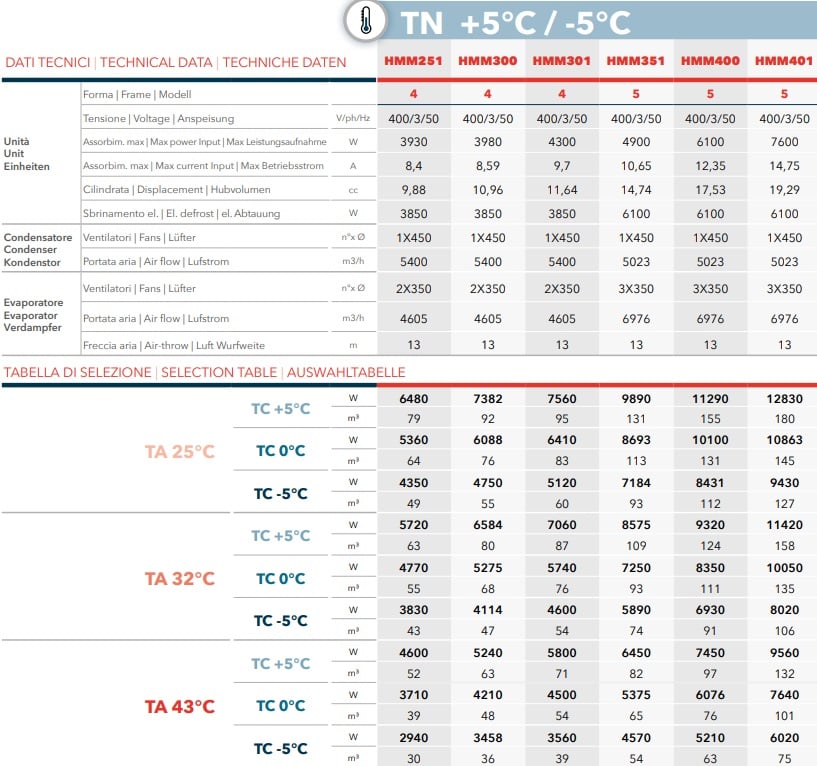This screenshot has width=817, height=766.
Task: Select the 'Unità Unit Einheiten' group label
Action: tap(27, 154)
